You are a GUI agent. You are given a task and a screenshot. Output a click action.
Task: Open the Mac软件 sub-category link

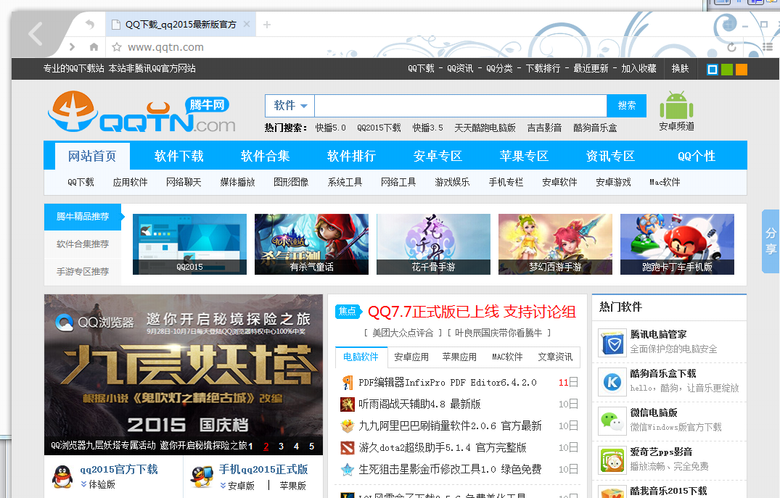tap(665, 182)
